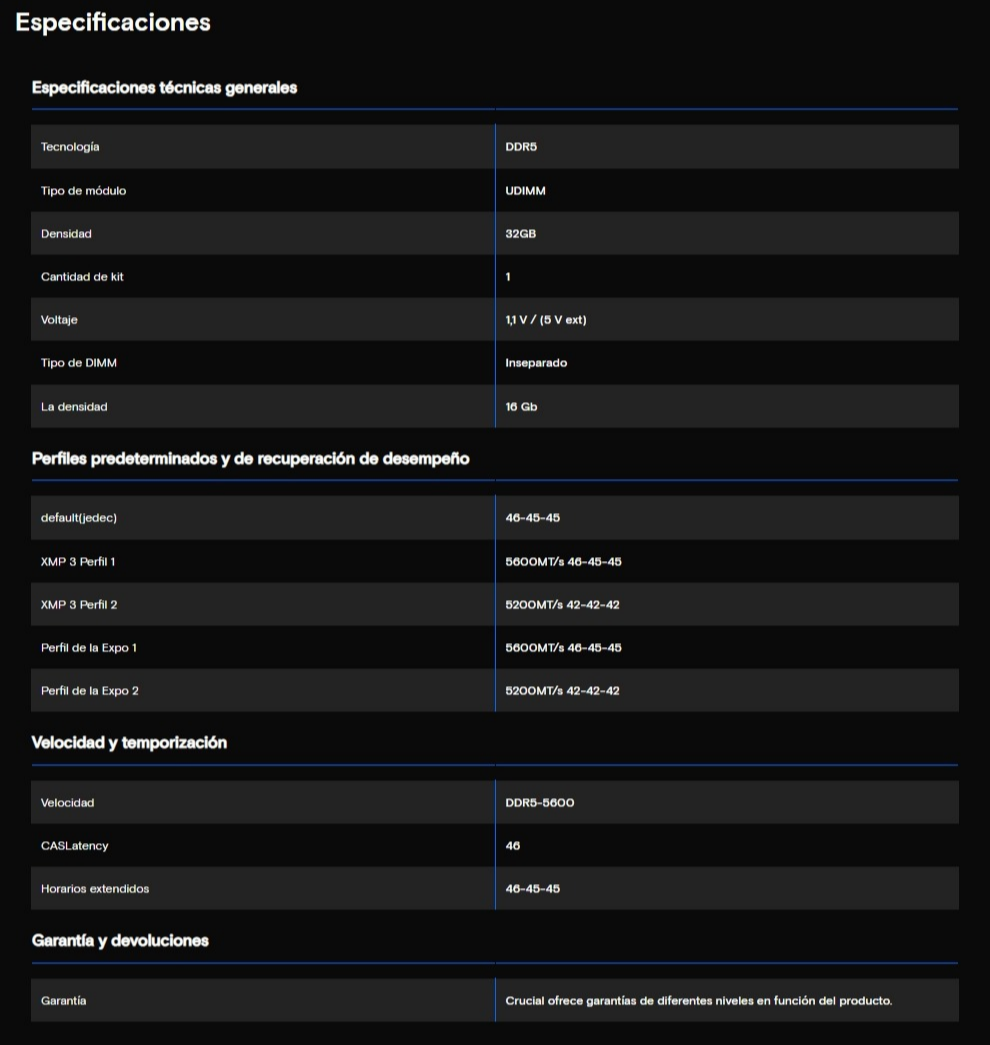Click the XMP 3 Perfil 1 label
This screenshot has width=990, height=1045.
(x=78, y=562)
